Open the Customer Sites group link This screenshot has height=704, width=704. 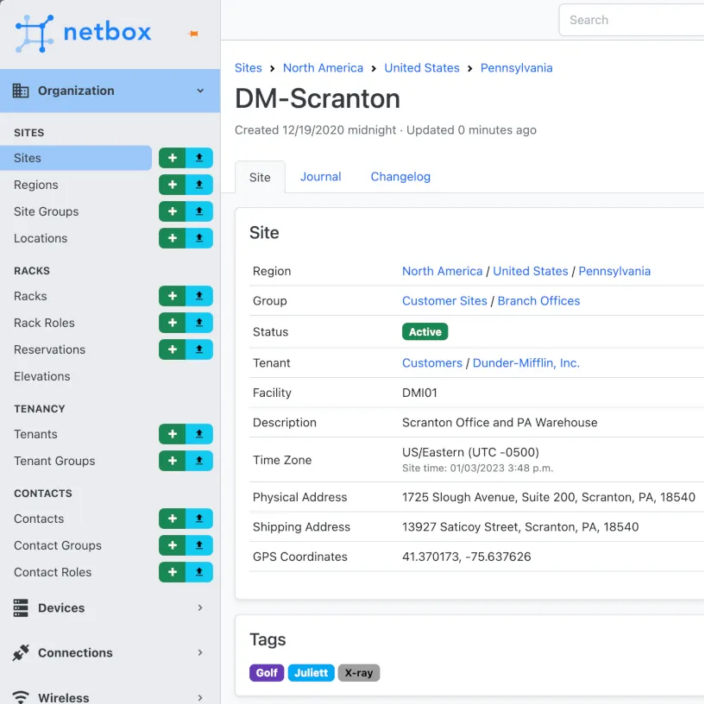click(444, 301)
